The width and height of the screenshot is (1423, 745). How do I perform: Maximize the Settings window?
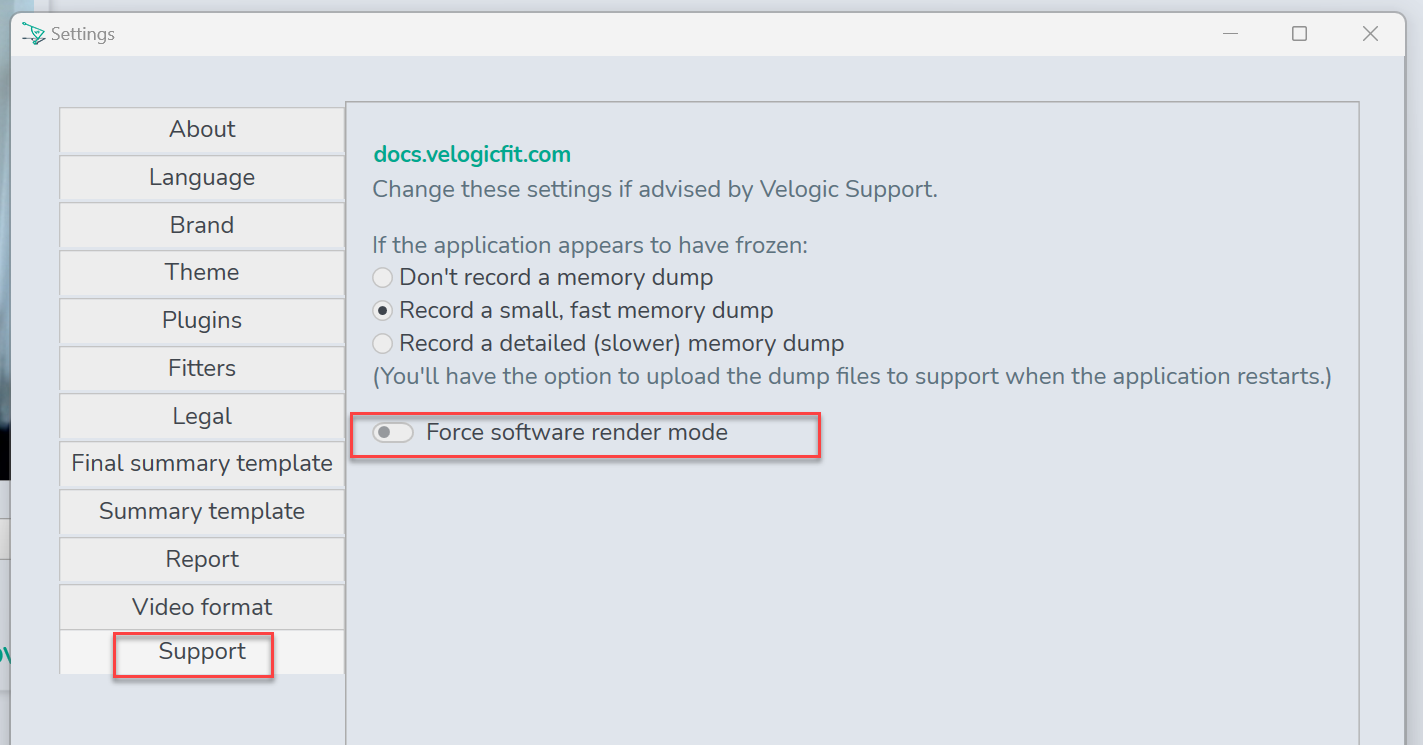click(1299, 34)
